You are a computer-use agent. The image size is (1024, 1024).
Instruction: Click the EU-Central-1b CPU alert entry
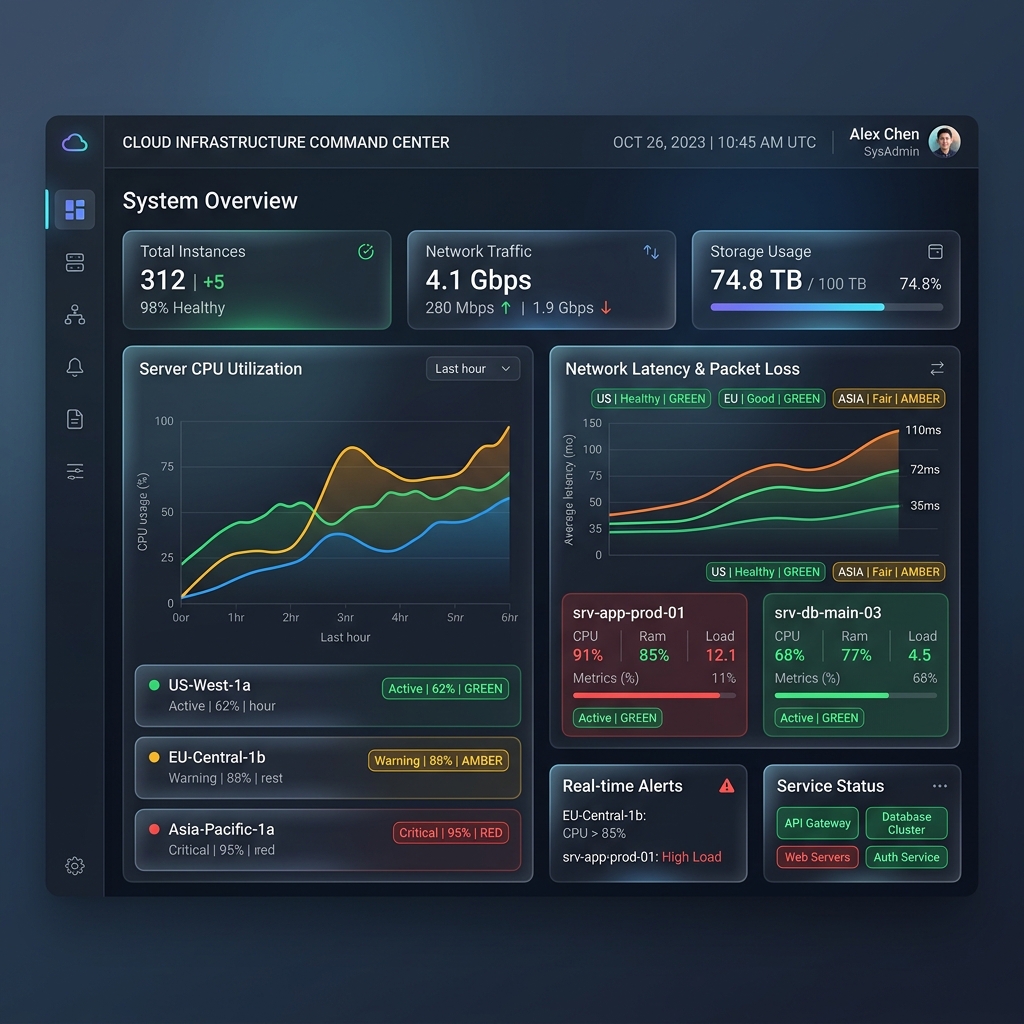604,824
